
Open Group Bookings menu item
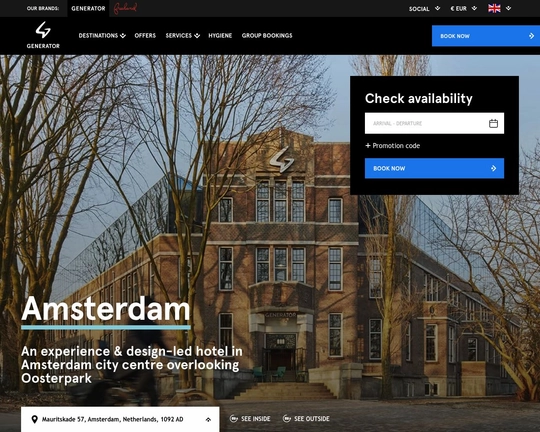[267, 35]
